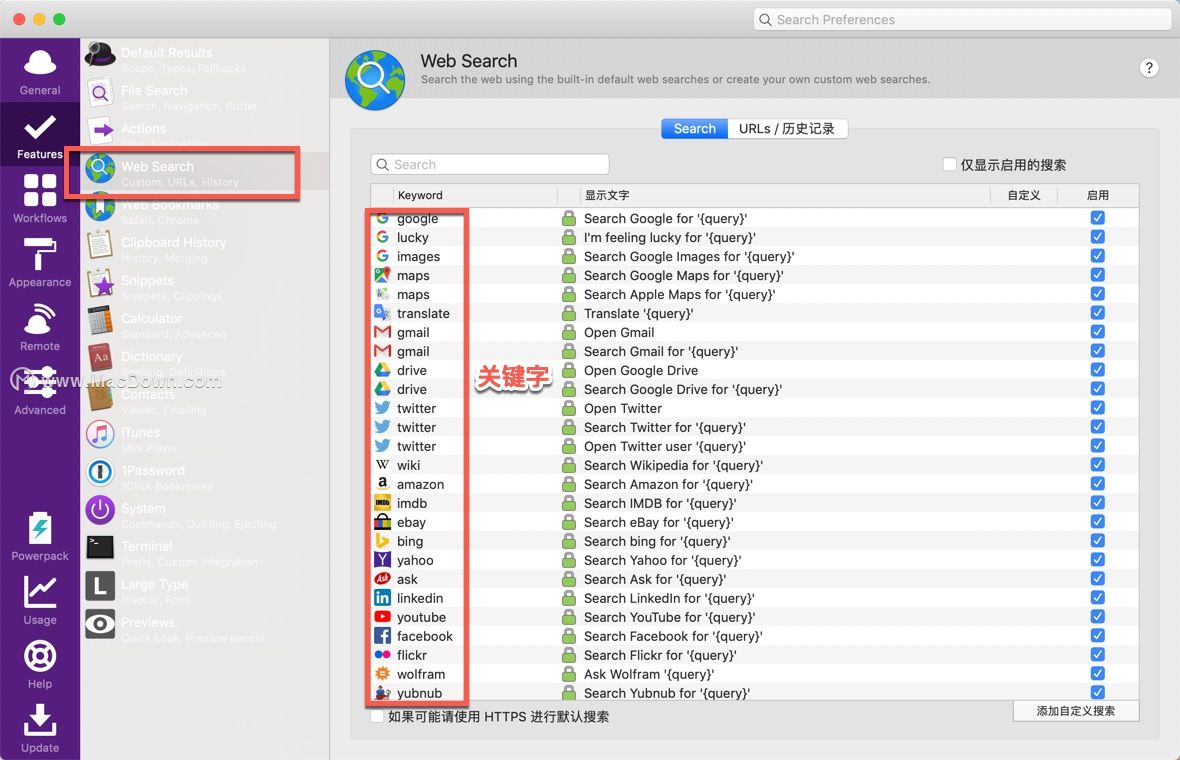Select the File Search feature
The width and height of the screenshot is (1180, 760).
pyautogui.click(x=205, y=97)
